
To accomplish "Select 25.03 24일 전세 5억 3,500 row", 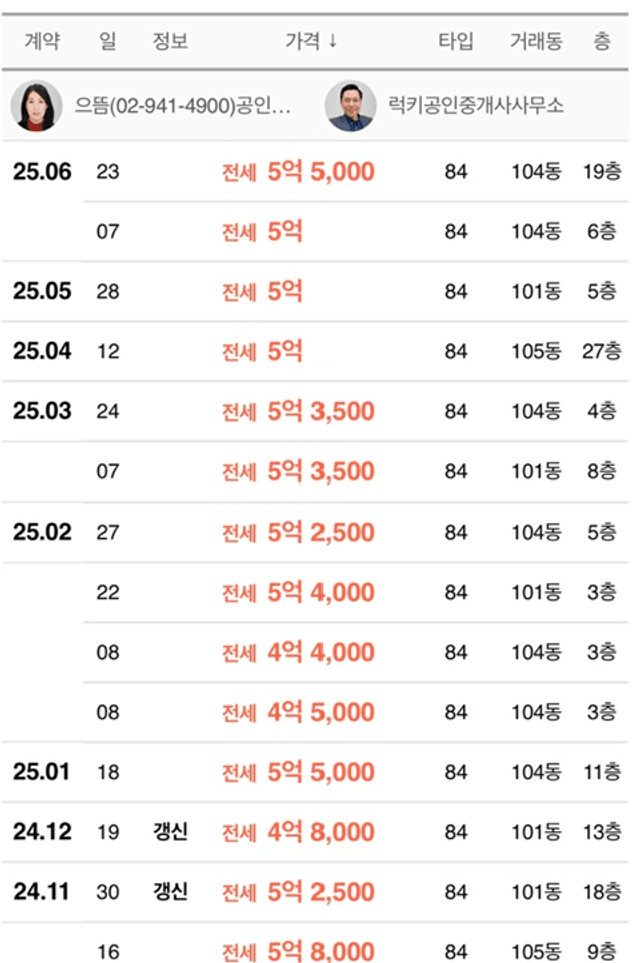I will [315, 411].
